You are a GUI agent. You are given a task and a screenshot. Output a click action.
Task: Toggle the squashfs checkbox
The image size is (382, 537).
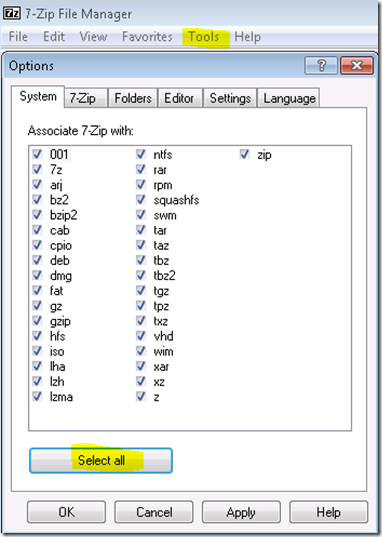click(141, 199)
